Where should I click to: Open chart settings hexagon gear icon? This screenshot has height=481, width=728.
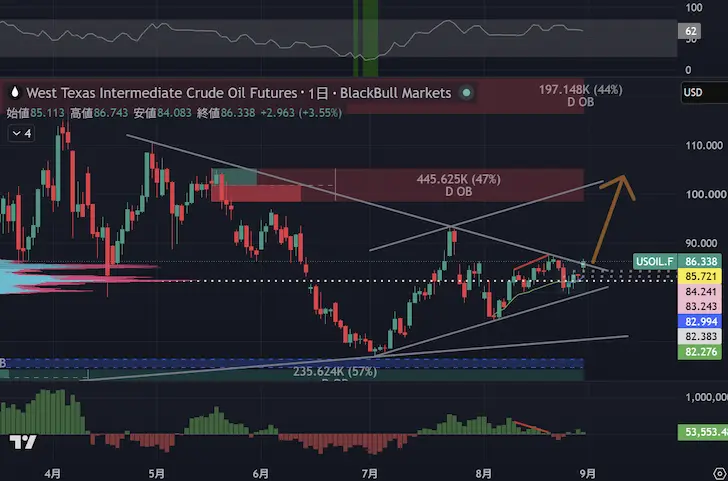point(722,475)
